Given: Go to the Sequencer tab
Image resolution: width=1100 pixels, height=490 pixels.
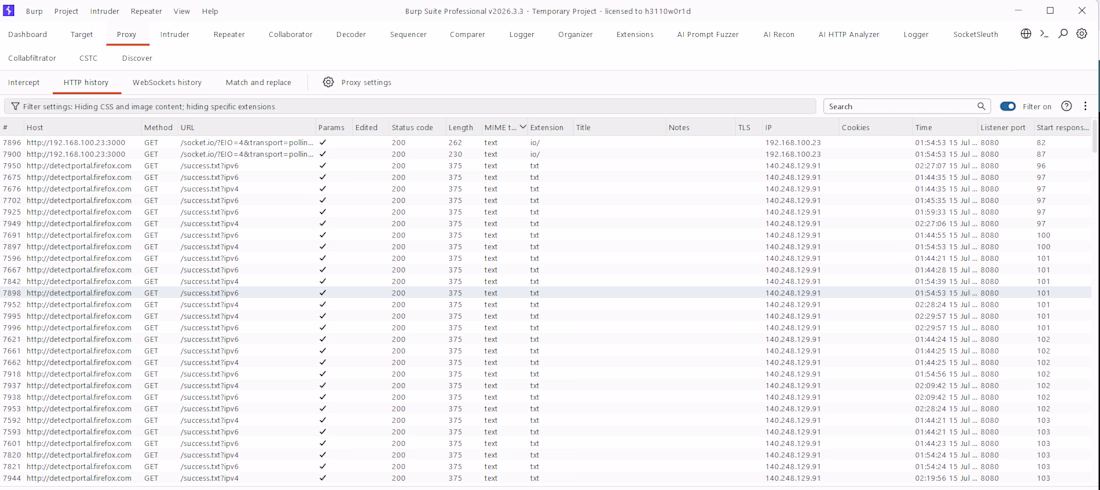Looking at the screenshot, I should tap(408, 34).
